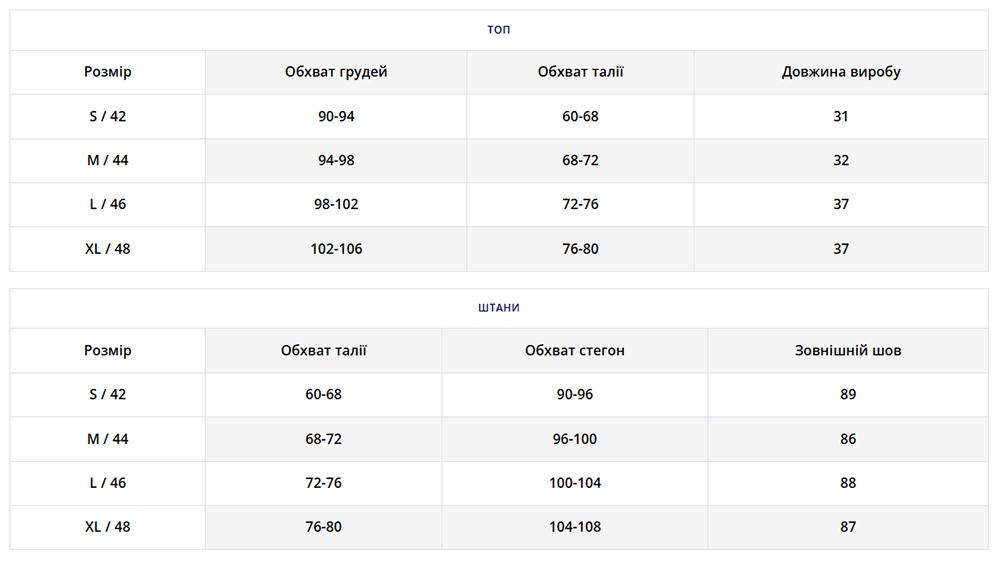Click the "ТОП" table title
The image size is (1000, 561).
[498, 30]
